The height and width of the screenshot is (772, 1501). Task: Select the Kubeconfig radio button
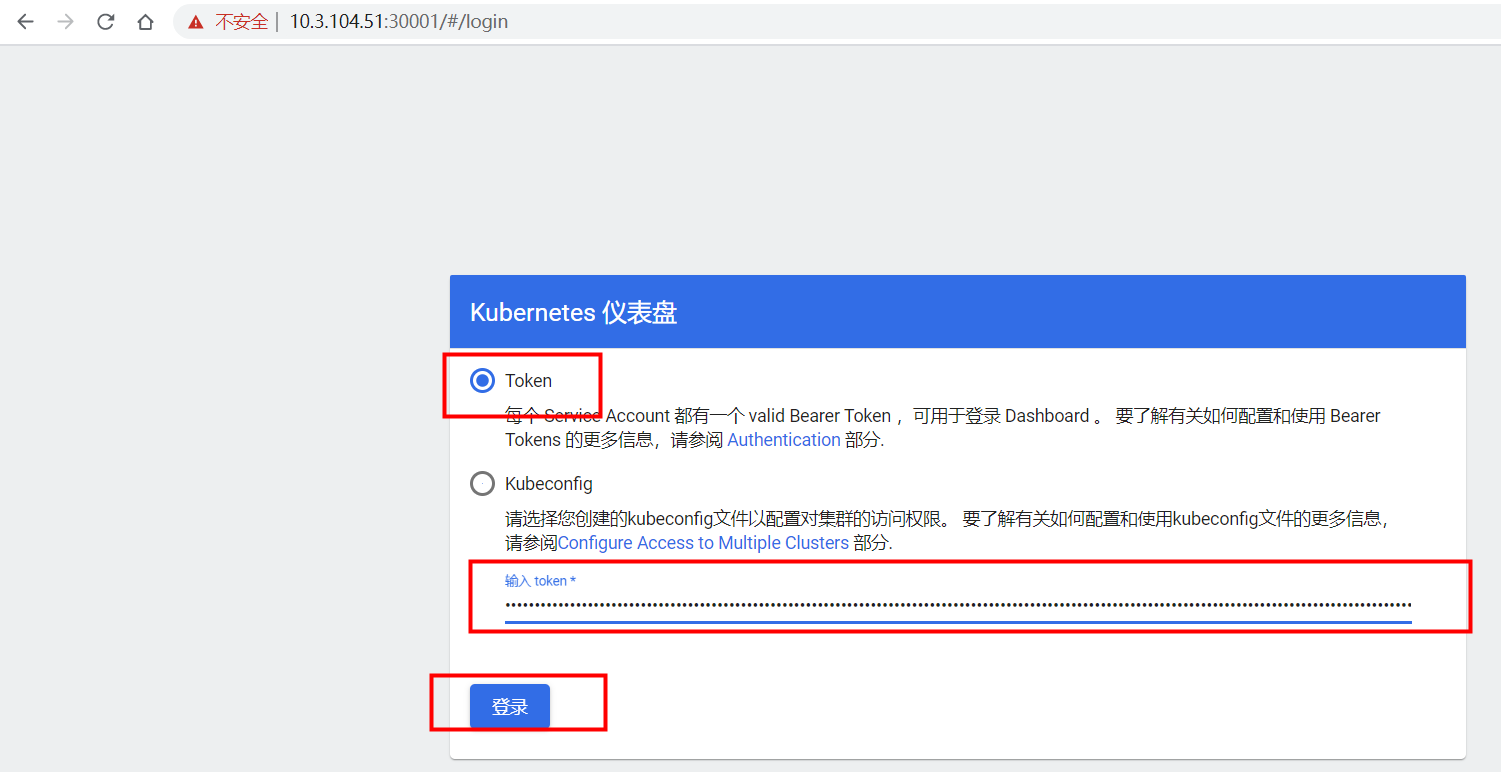pos(482,484)
